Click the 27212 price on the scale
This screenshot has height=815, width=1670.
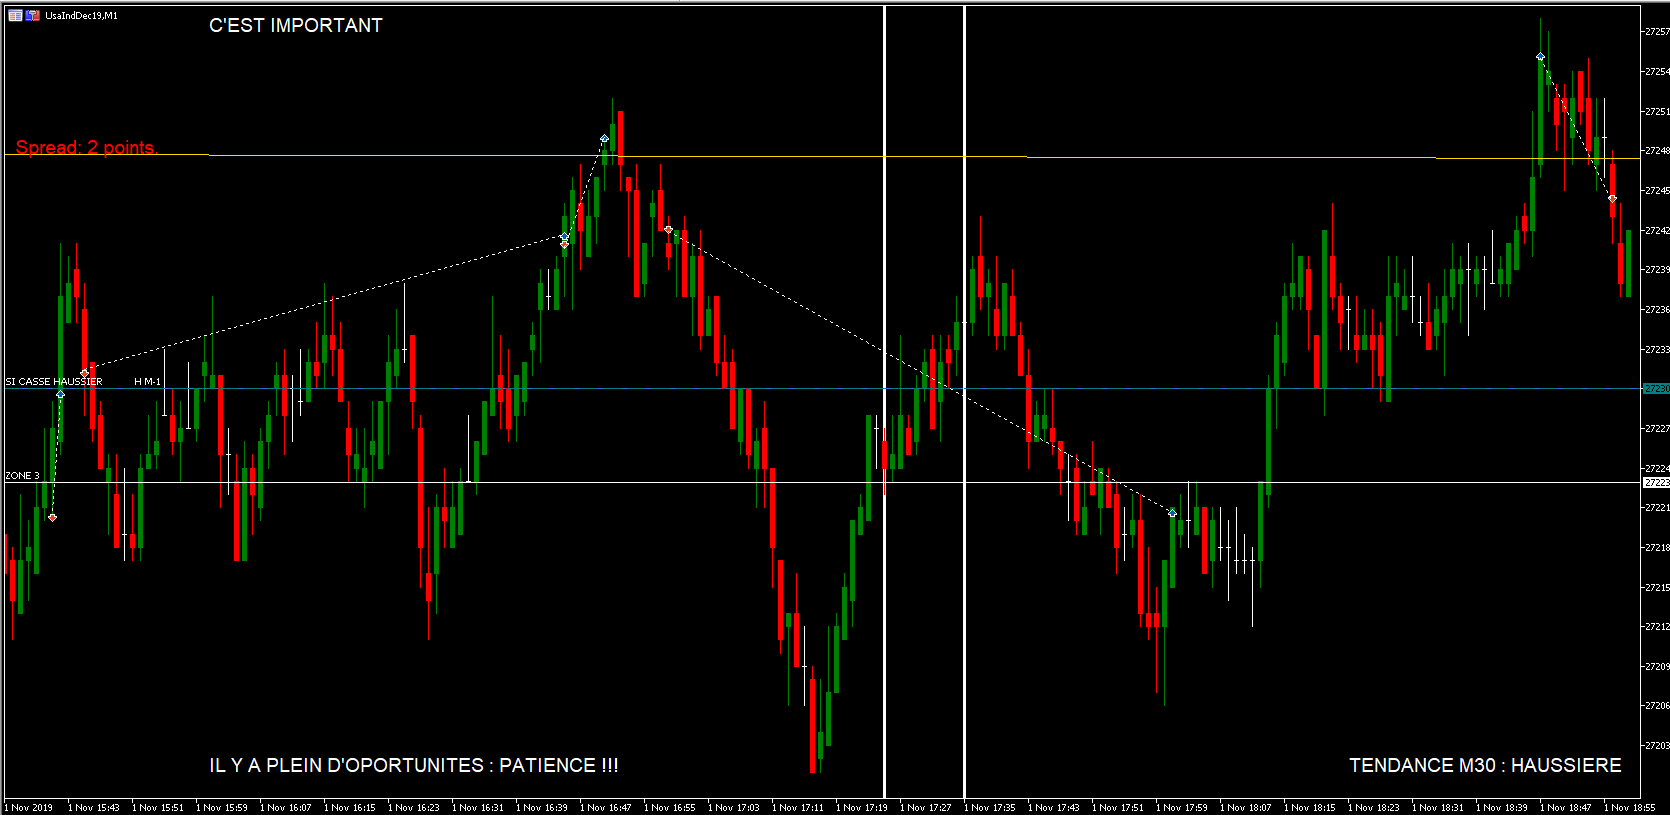tap(1657, 627)
